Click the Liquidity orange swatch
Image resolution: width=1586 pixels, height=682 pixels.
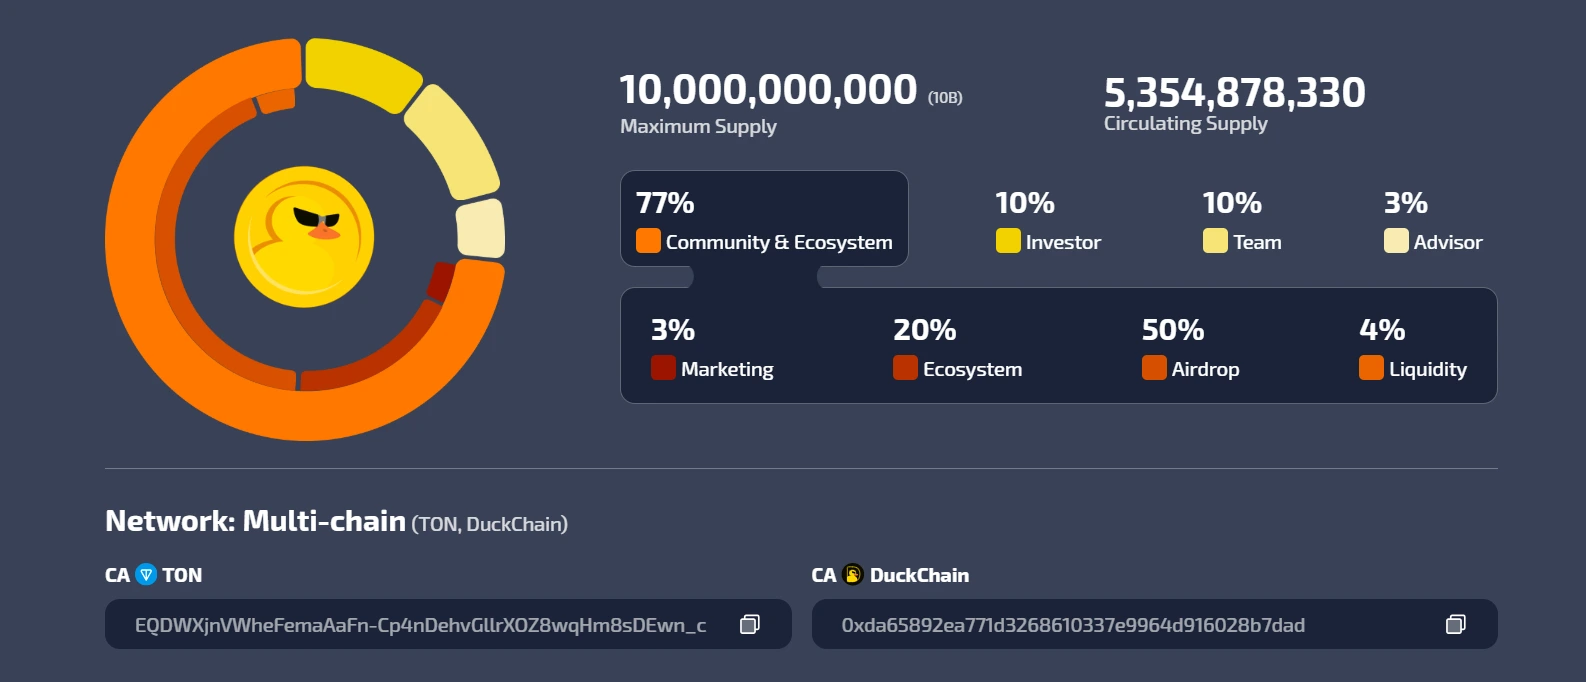(1371, 368)
